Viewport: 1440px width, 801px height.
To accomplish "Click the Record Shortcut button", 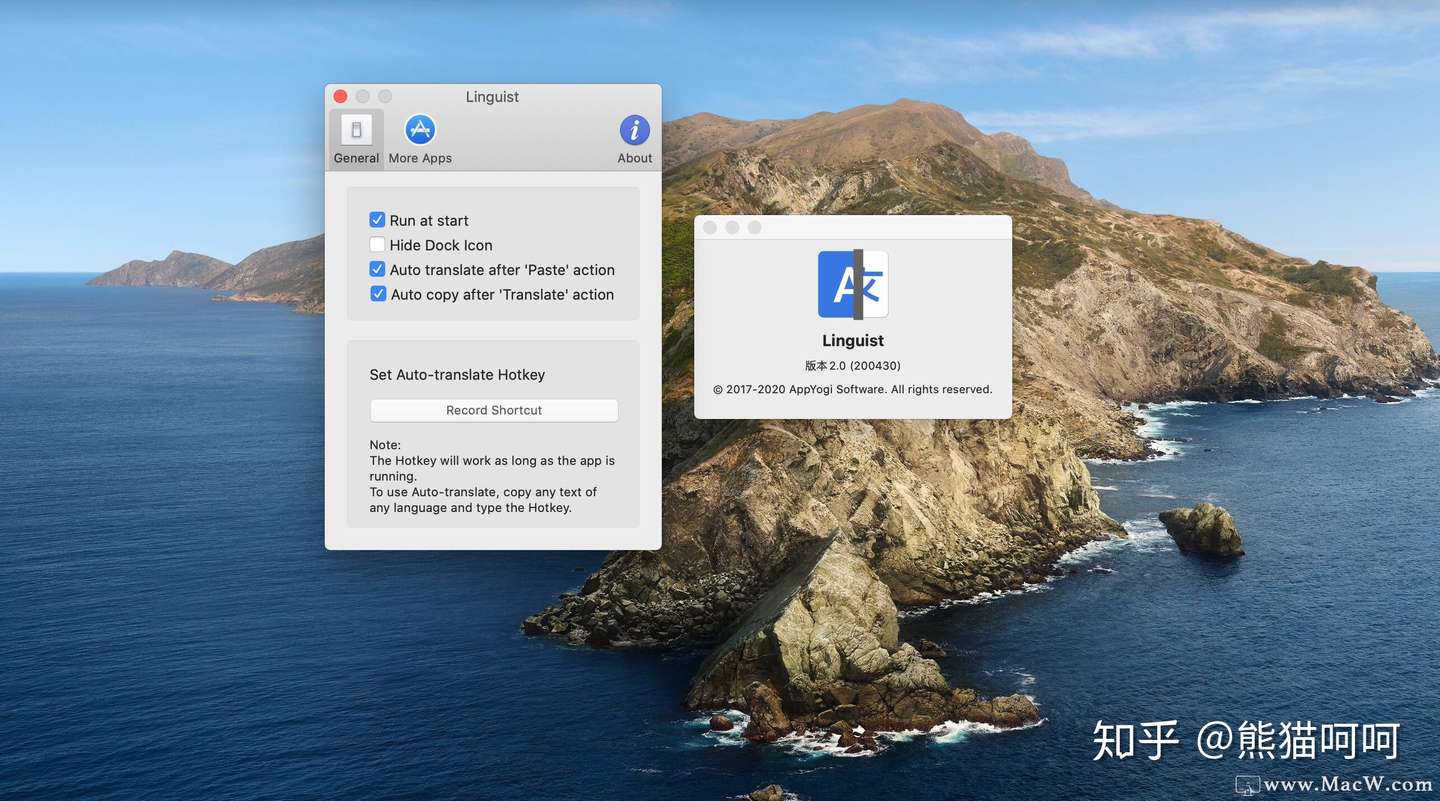I will point(494,410).
